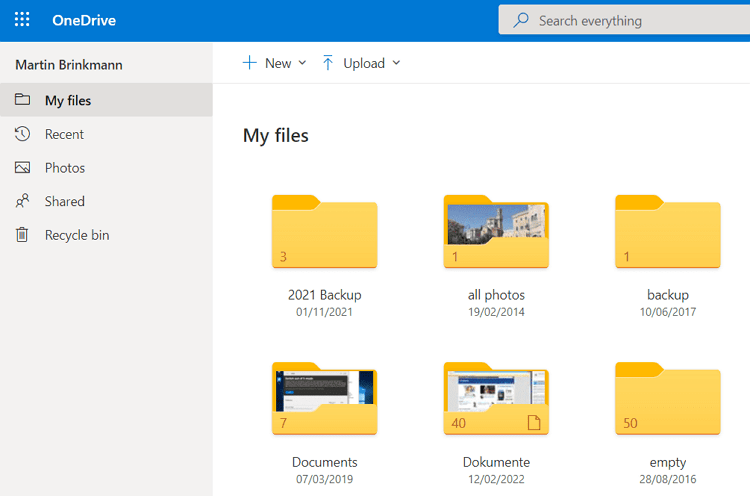This screenshot has height=496, width=750.
Task: Click the Recent clock icon
Action: pos(22,134)
